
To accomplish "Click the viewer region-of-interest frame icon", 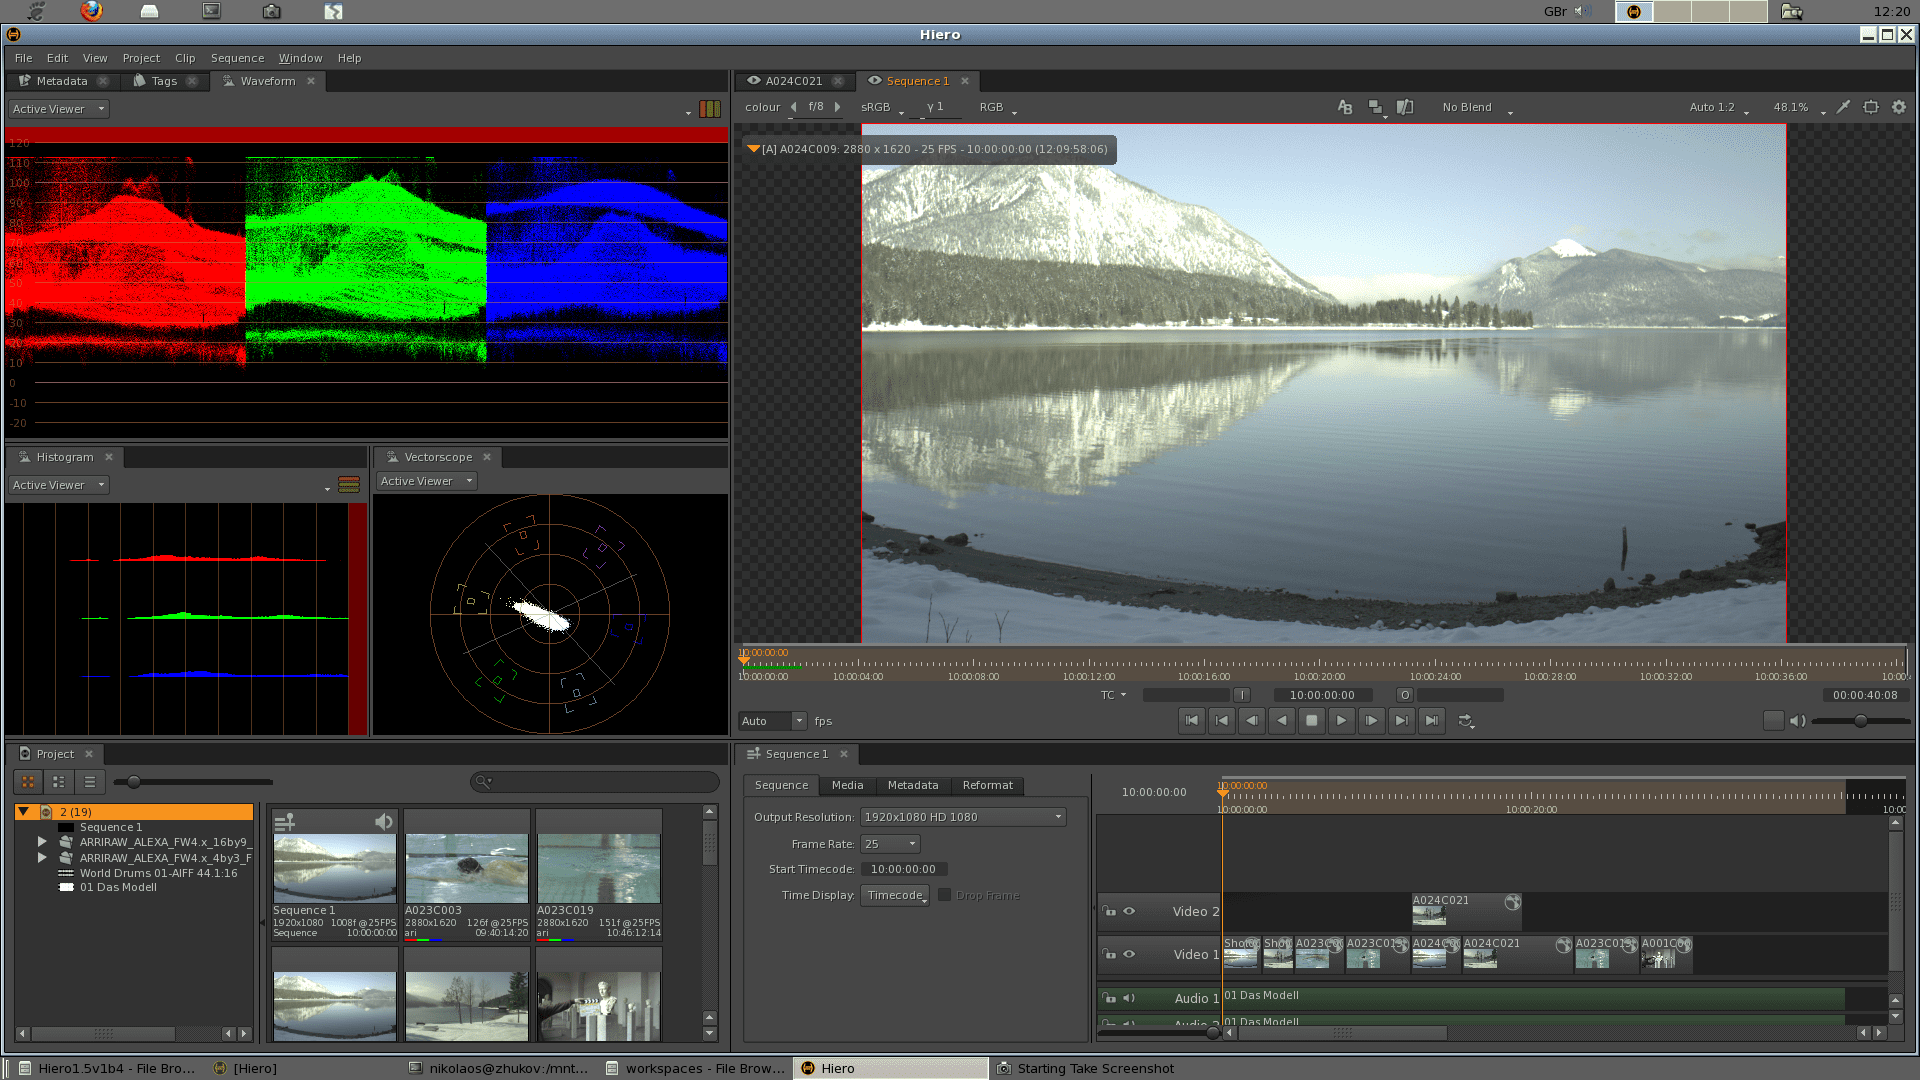I will [x=1871, y=107].
